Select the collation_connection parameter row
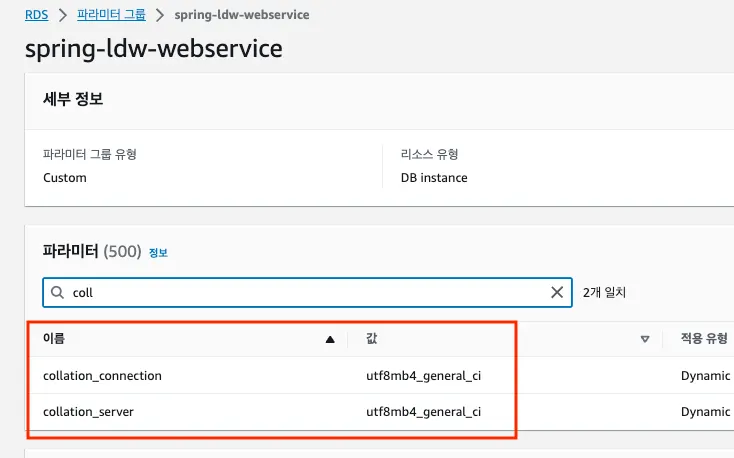This screenshot has height=458, width=734. tap(102, 376)
